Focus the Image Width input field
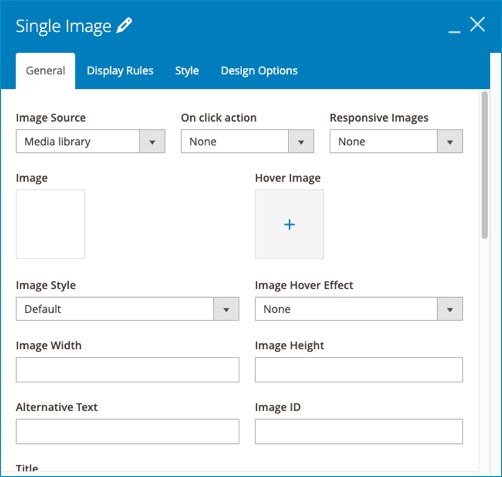This screenshot has width=502, height=477. click(x=127, y=370)
